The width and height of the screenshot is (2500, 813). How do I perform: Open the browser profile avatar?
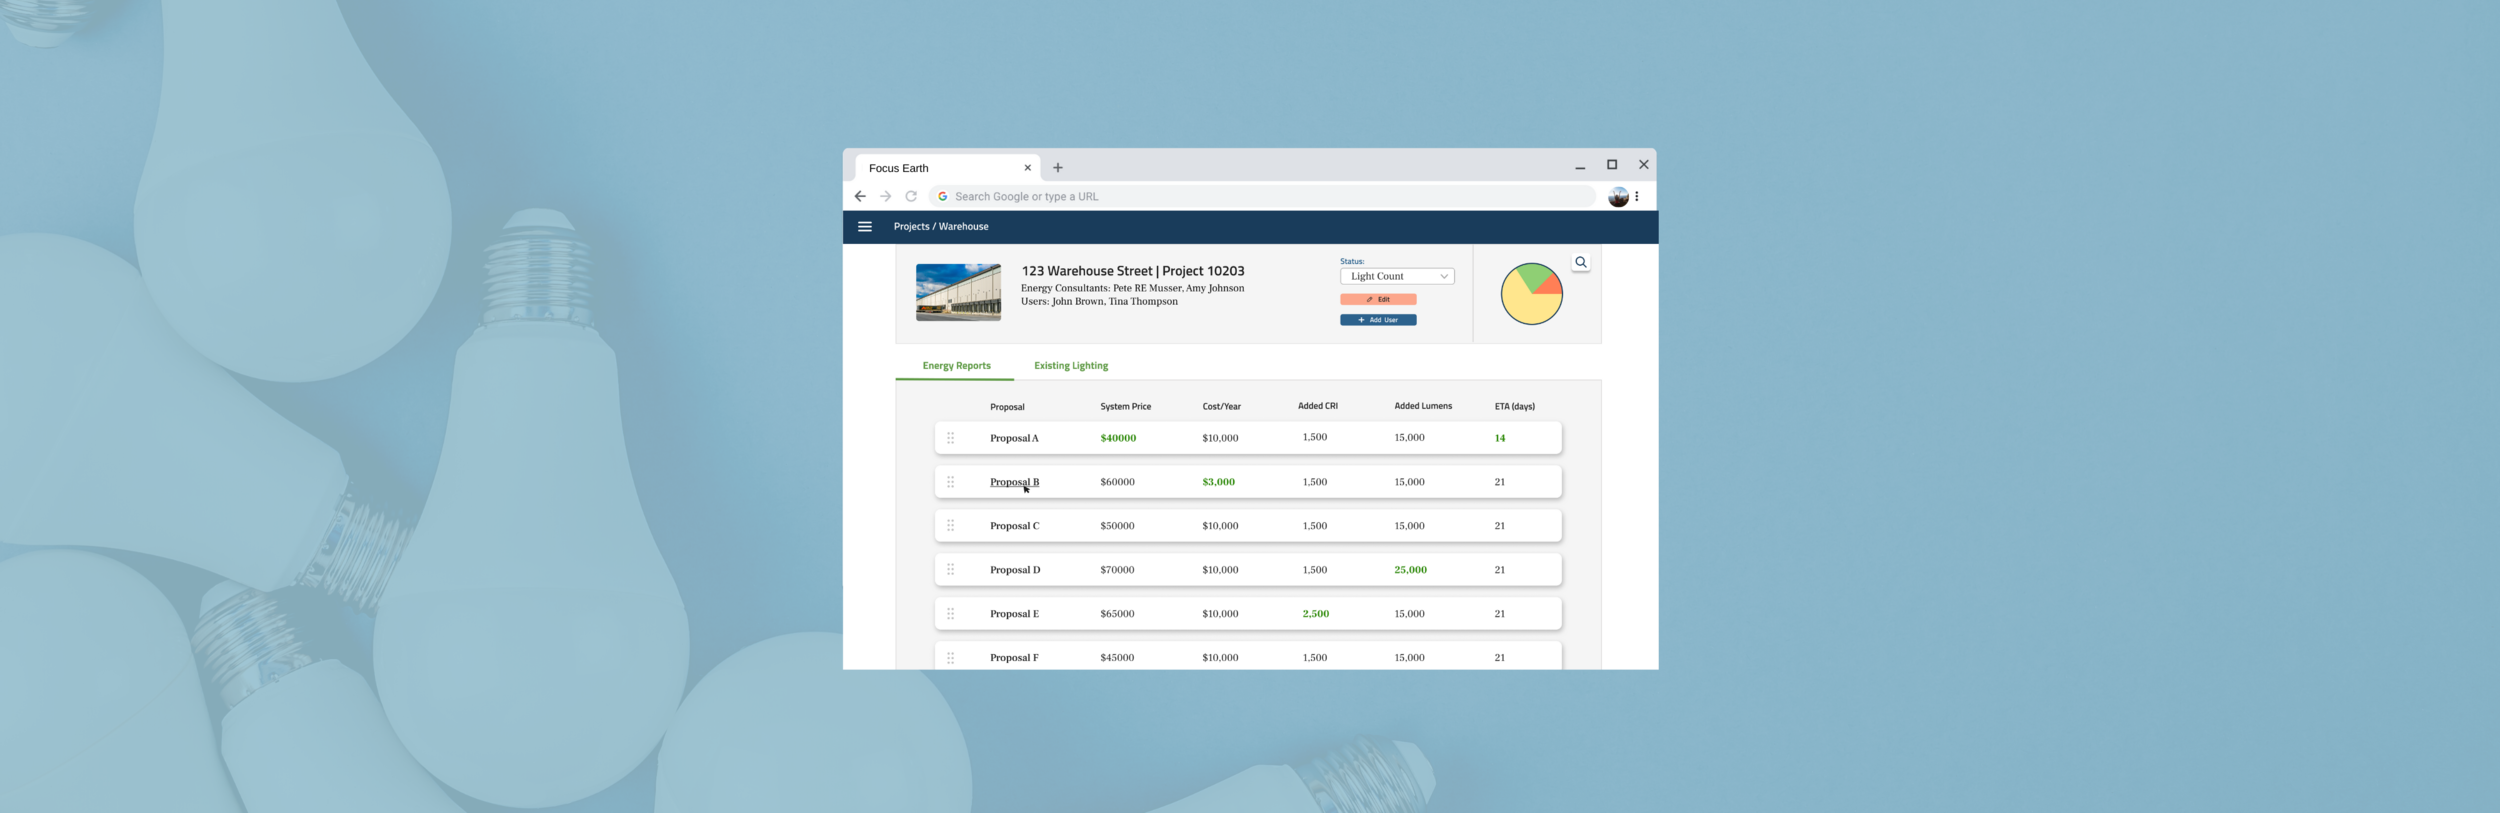click(x=1618, y=197)
